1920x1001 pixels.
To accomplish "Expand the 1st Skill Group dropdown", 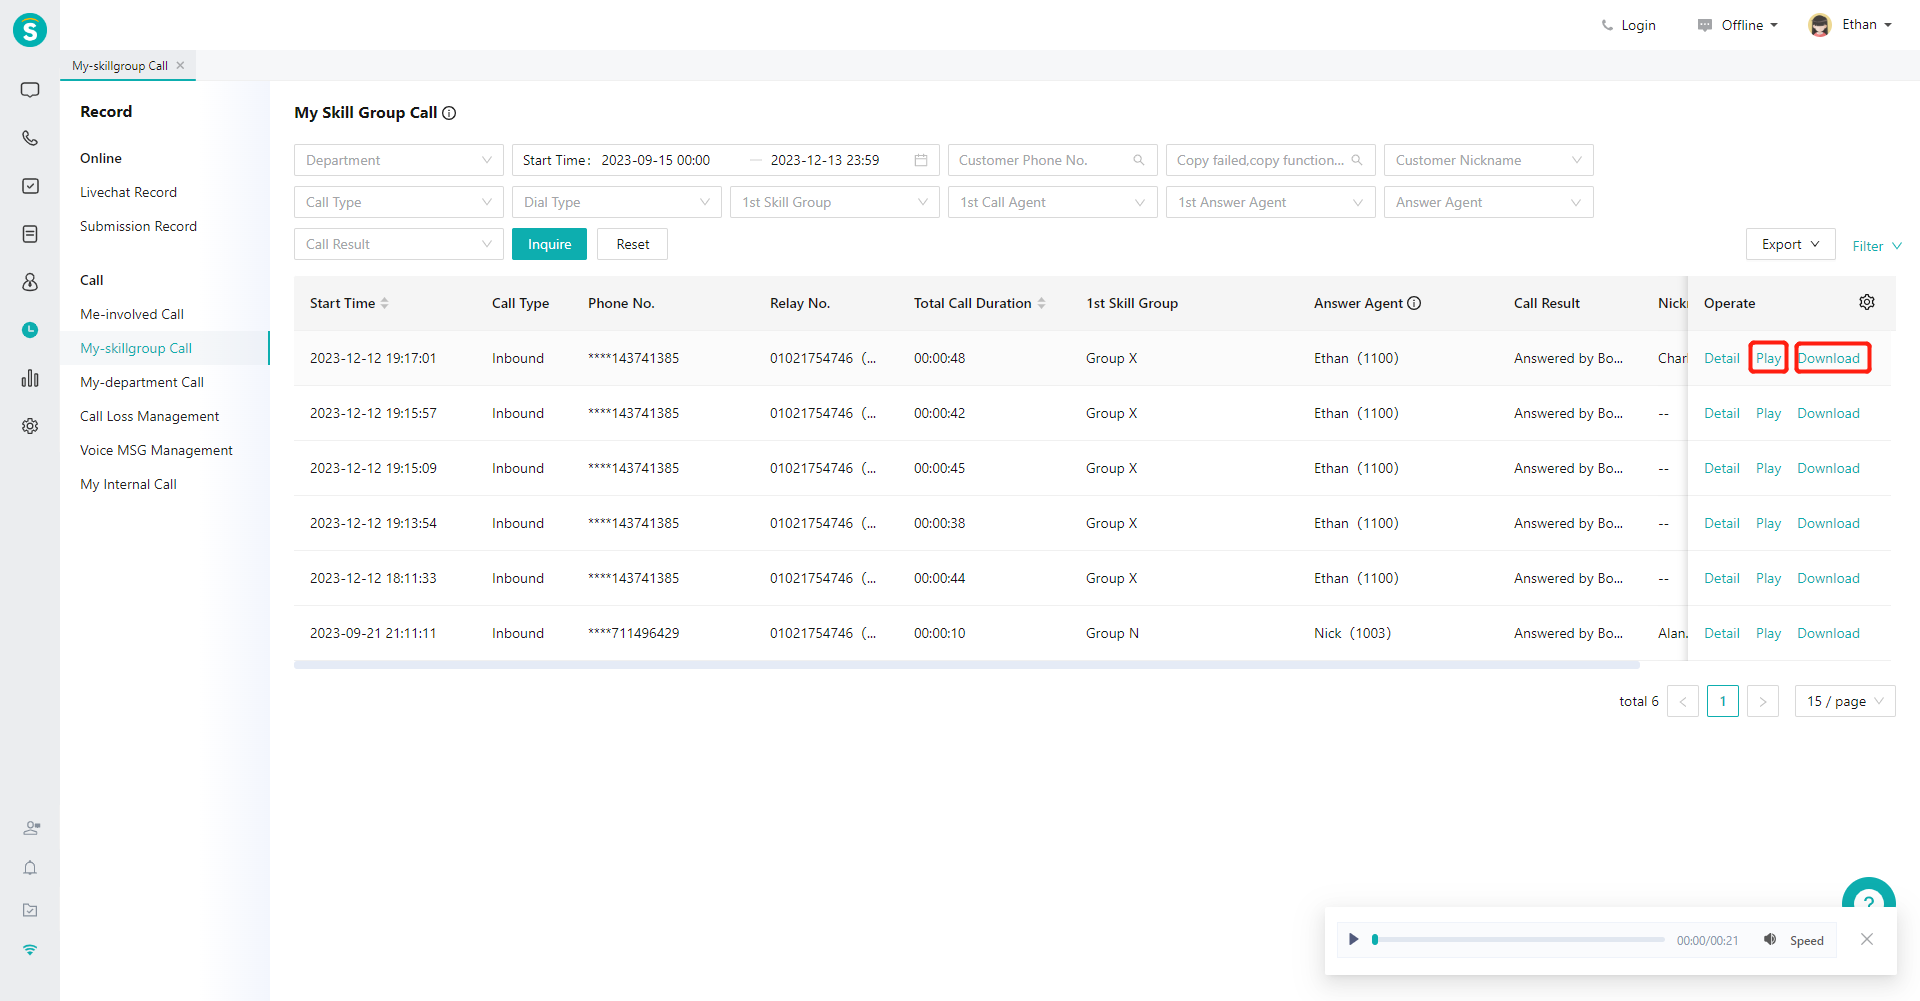I will 834,202.
